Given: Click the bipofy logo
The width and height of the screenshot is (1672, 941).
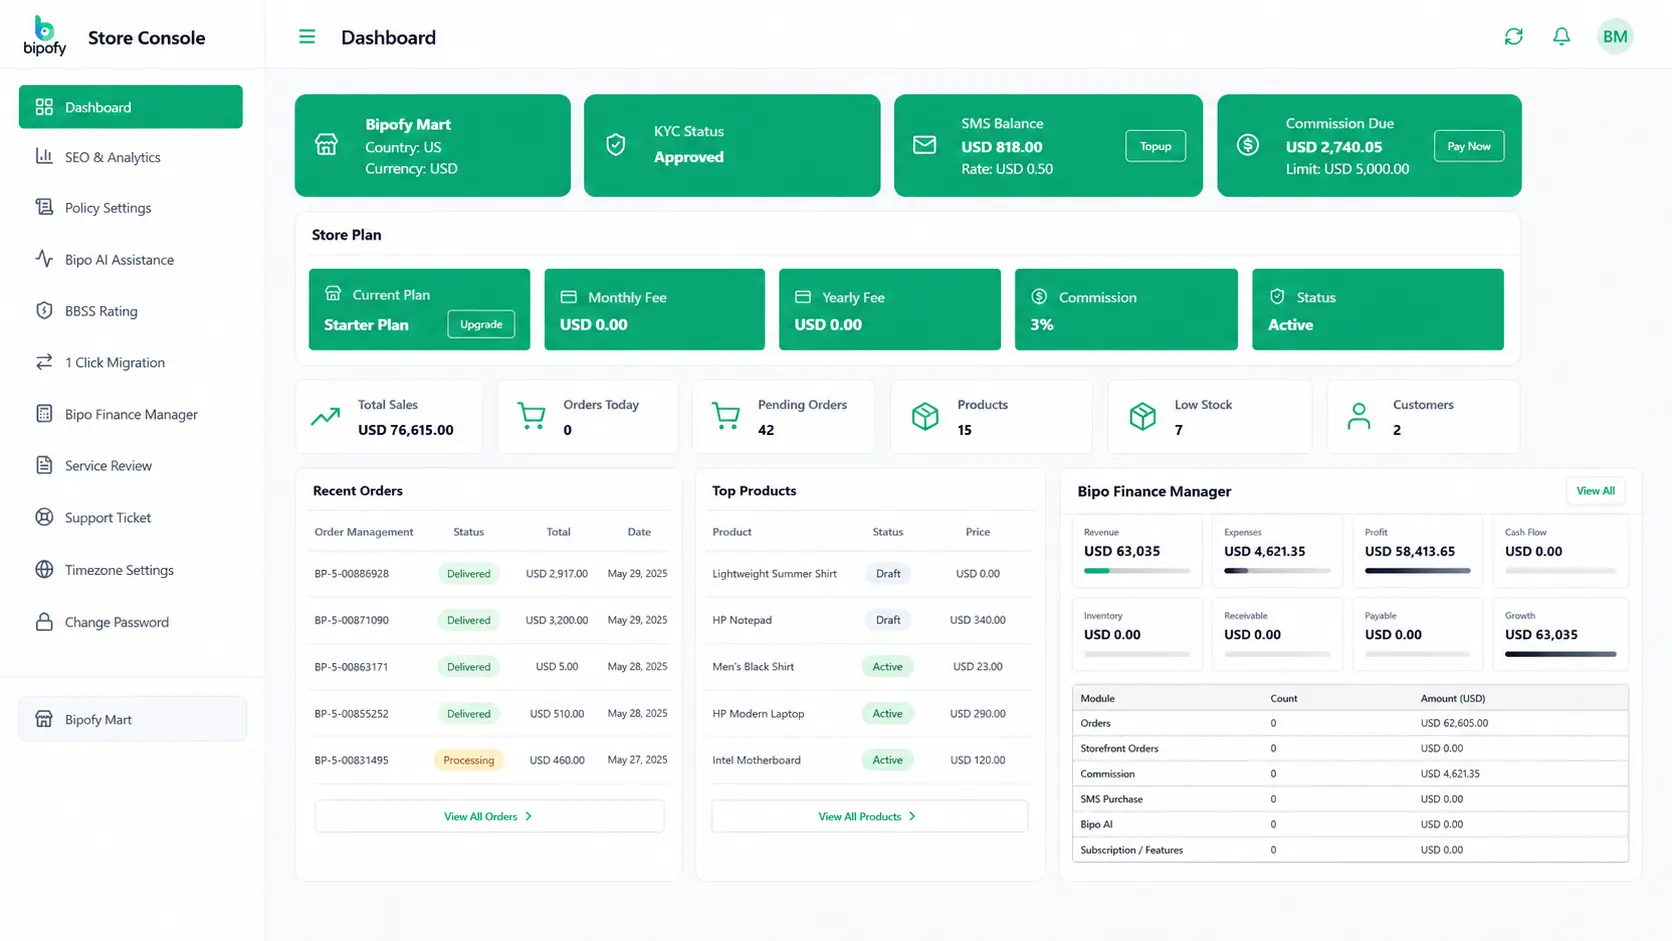Looking at the screenshot, I should tap(44, 36).
